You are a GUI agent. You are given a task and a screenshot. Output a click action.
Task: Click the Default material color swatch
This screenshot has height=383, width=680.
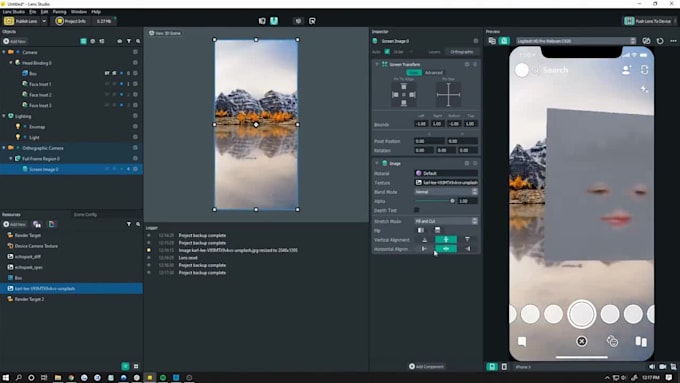[x=418, y=173]
